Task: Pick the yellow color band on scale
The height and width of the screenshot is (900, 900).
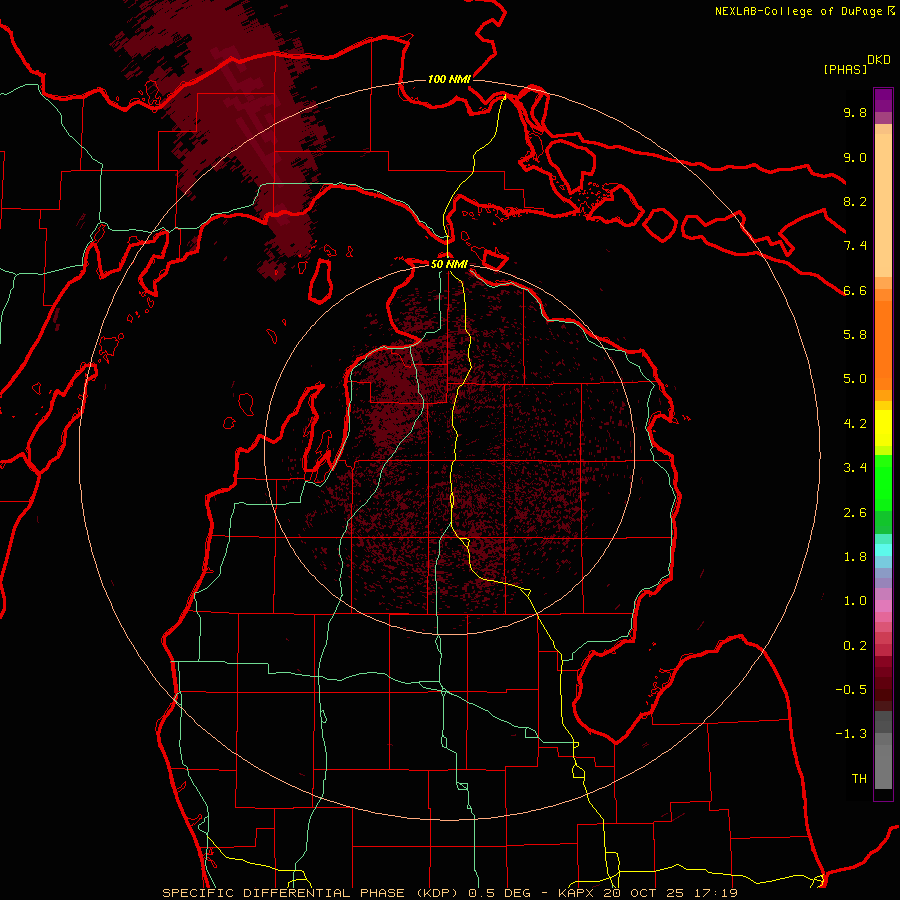Action: coord(883,428)
